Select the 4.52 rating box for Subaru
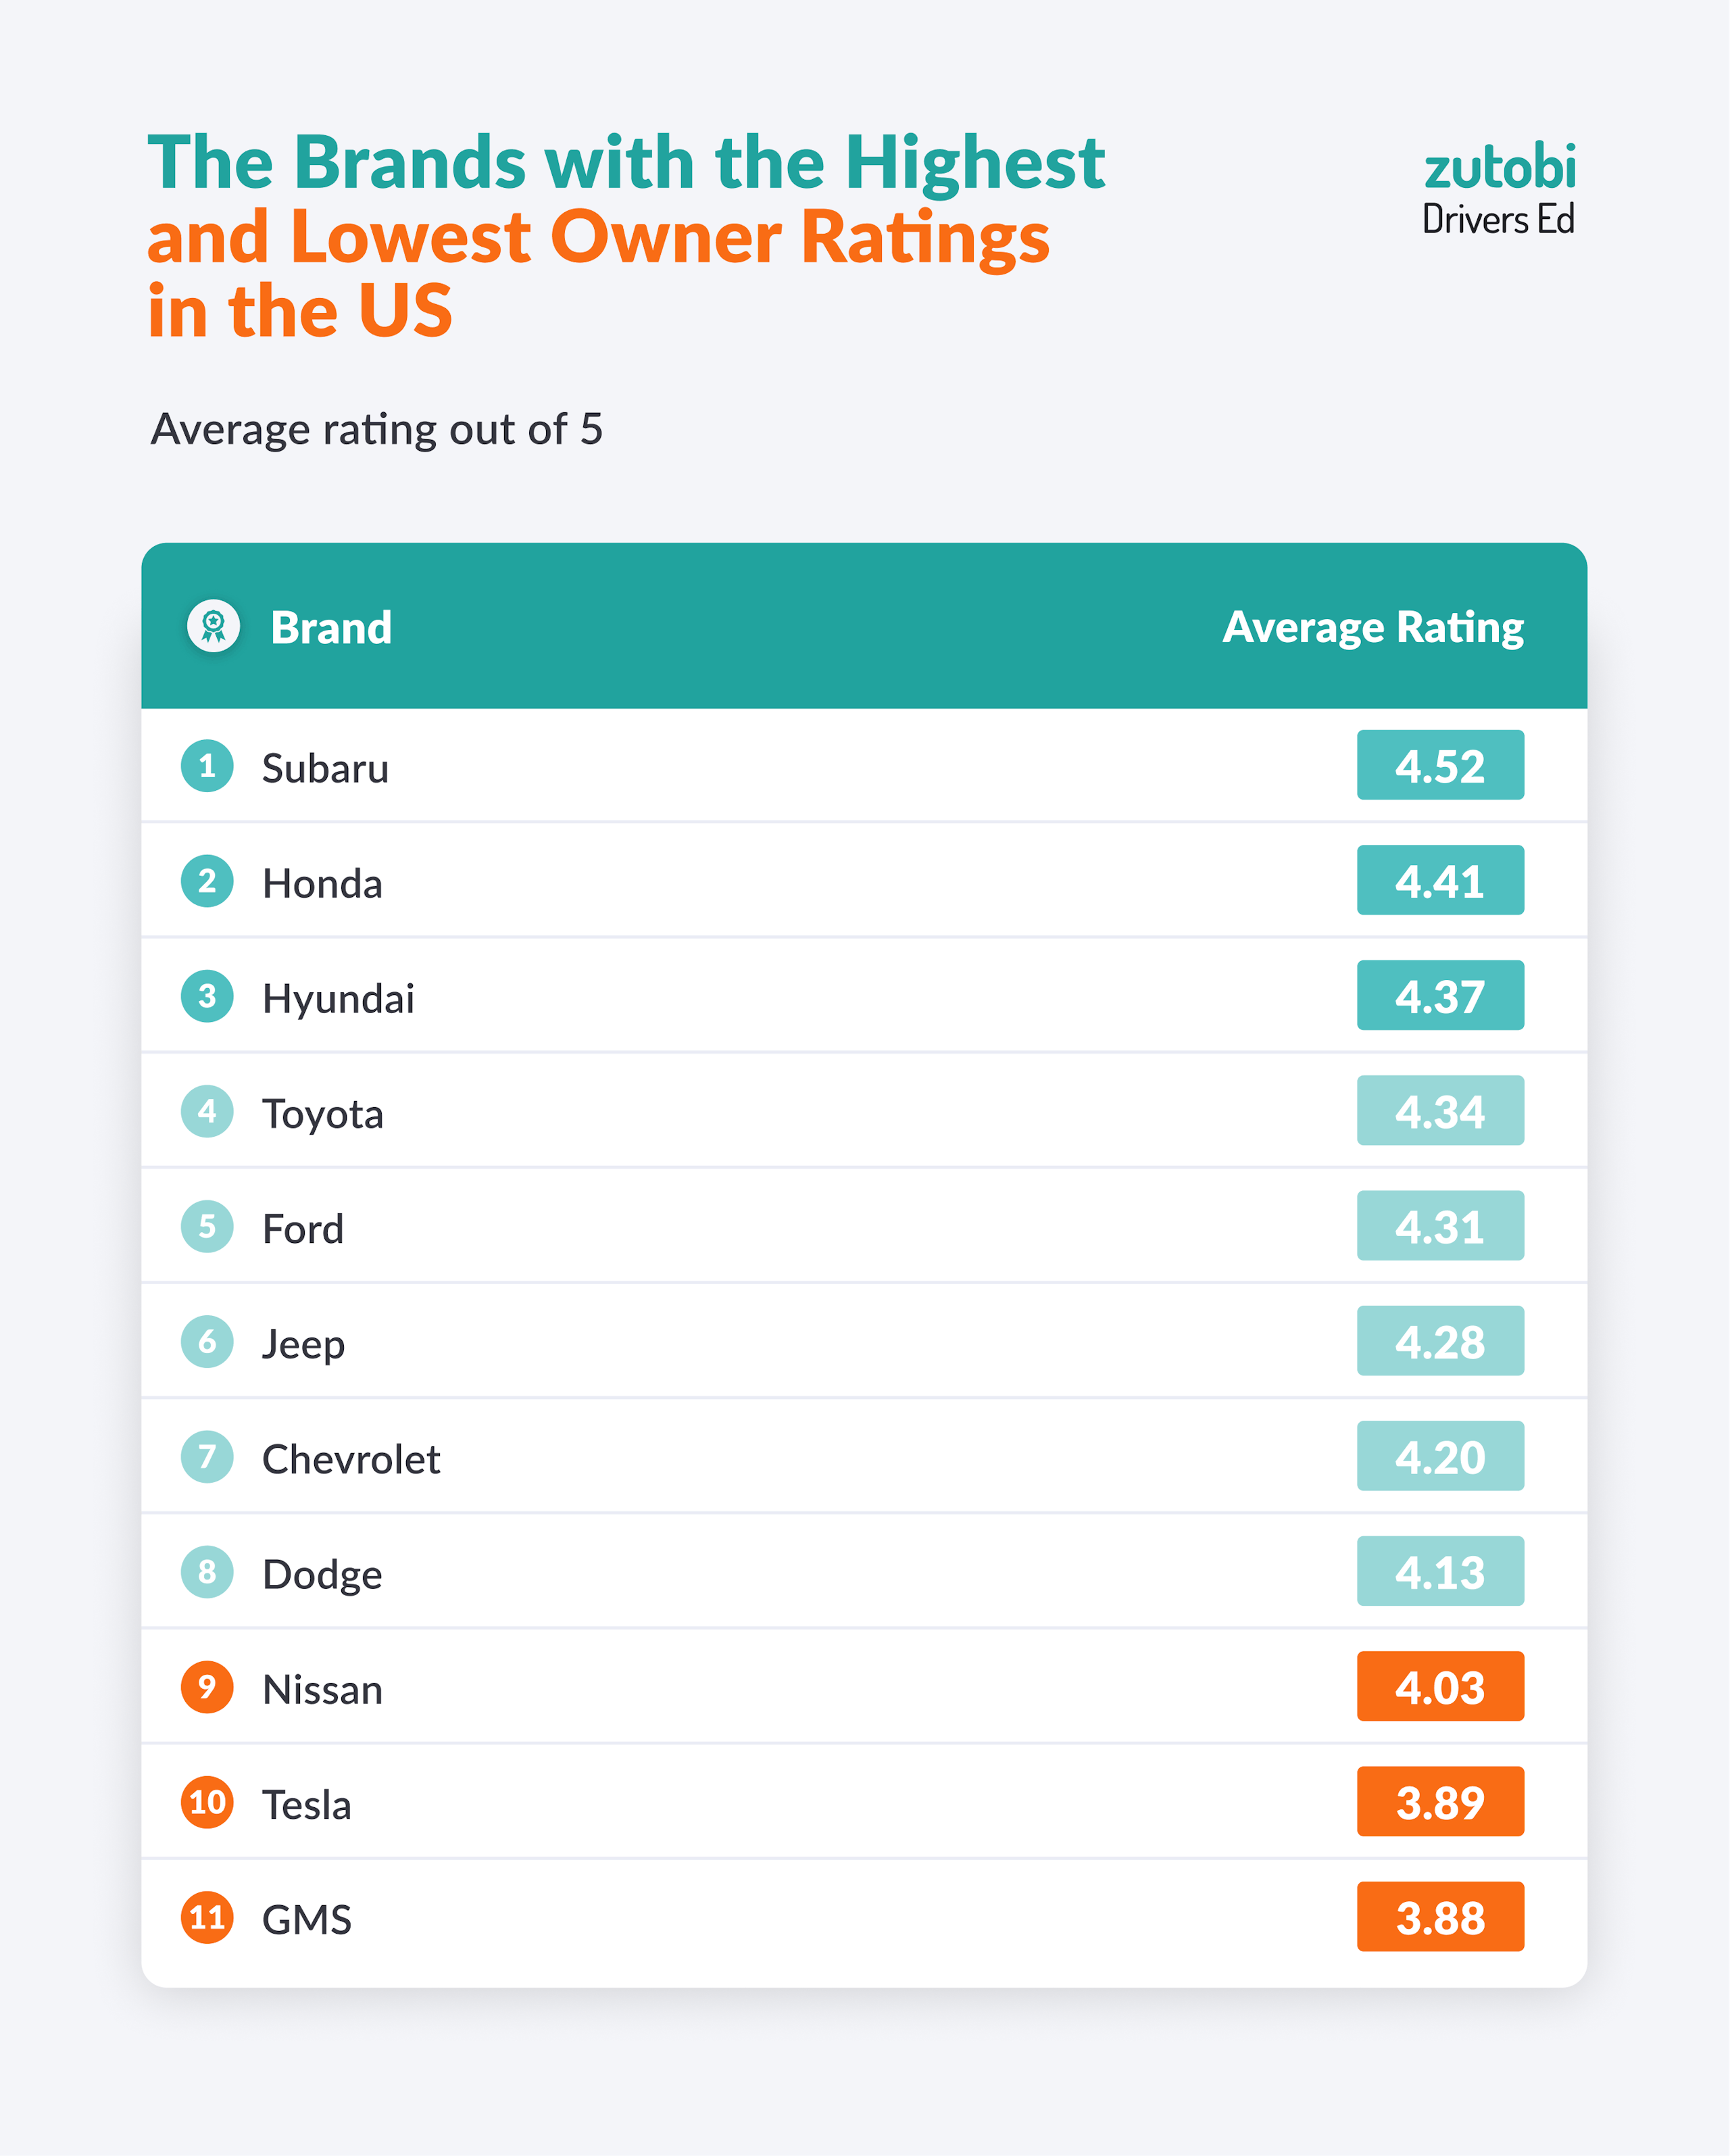Screen dimensions: 1730x2156 tap(1440, 765)
